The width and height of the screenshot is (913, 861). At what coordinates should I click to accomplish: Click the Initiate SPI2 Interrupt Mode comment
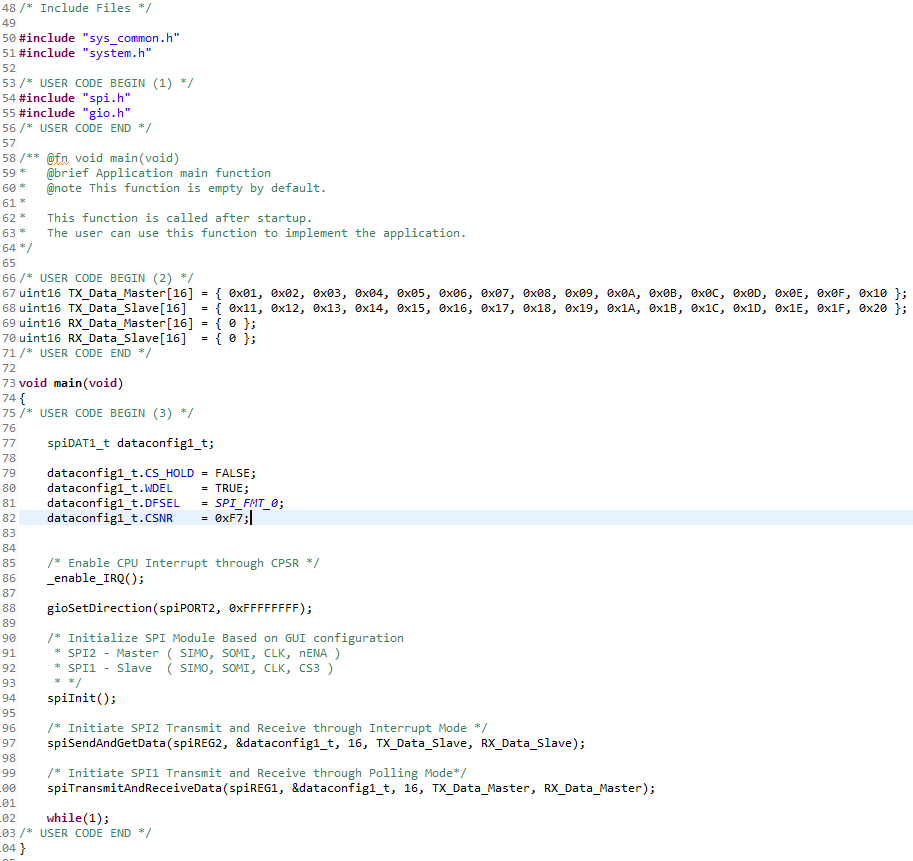[267, 728]
